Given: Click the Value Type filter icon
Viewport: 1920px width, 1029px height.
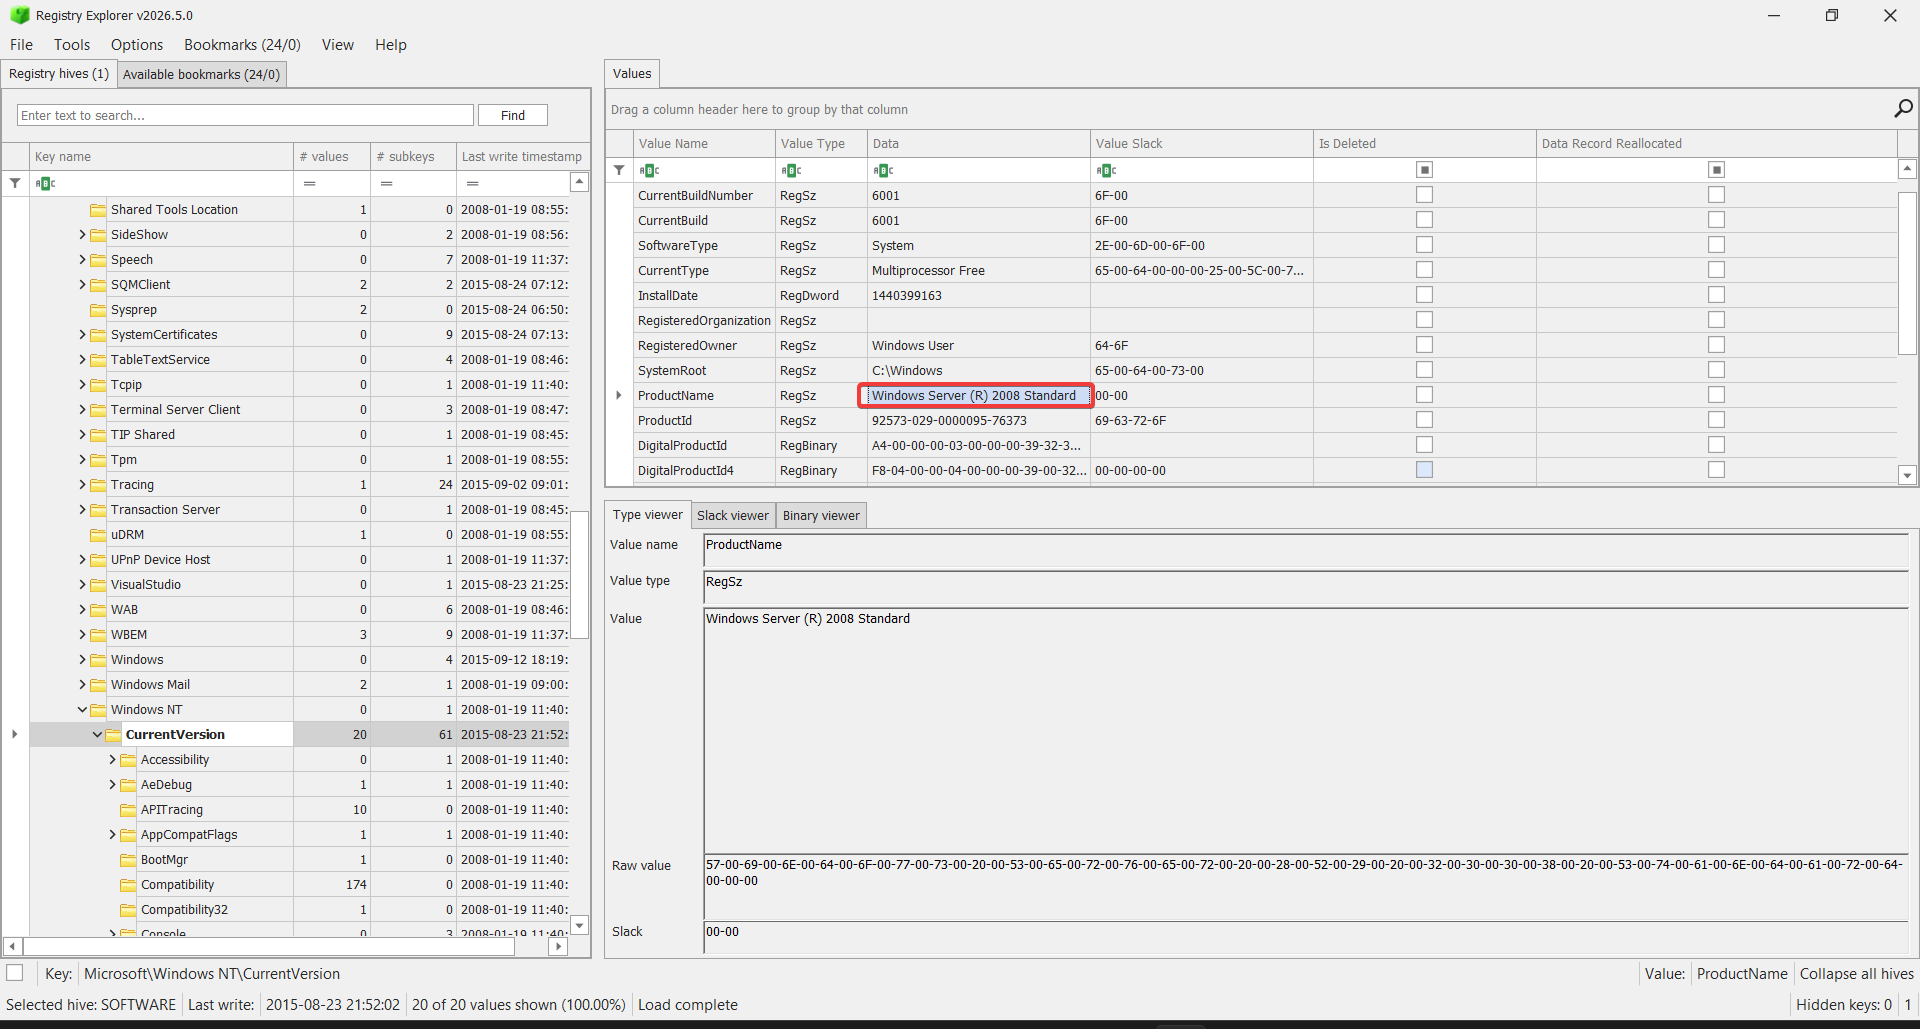Looking at the screenshot, I should (792, 170).
